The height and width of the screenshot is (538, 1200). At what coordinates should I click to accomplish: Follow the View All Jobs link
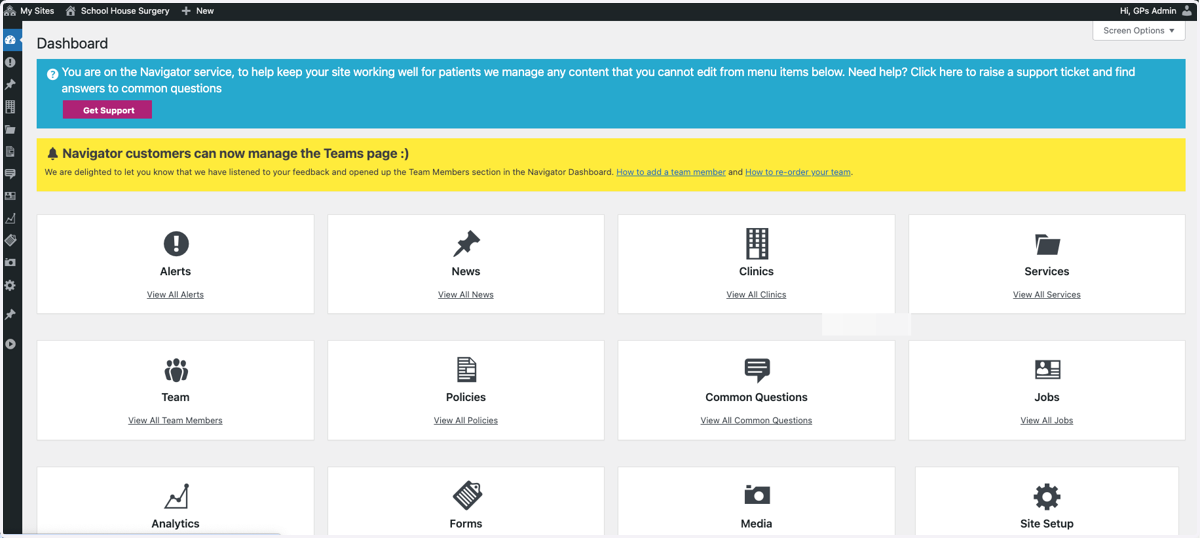pos(1047,421)
